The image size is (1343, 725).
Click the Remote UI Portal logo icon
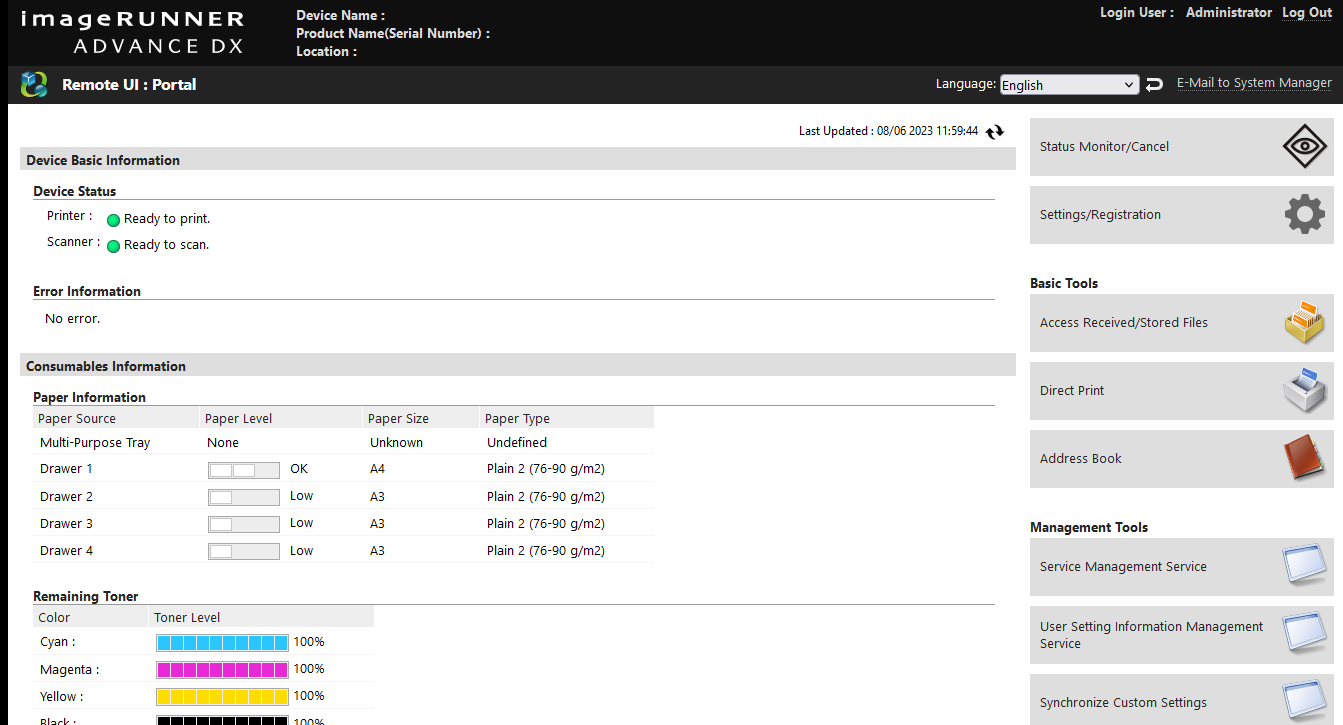tap(34, 84)
